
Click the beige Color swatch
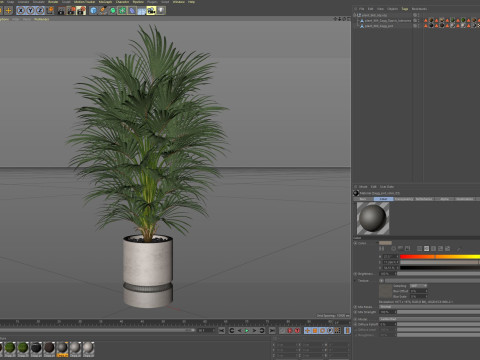[385, 243]
